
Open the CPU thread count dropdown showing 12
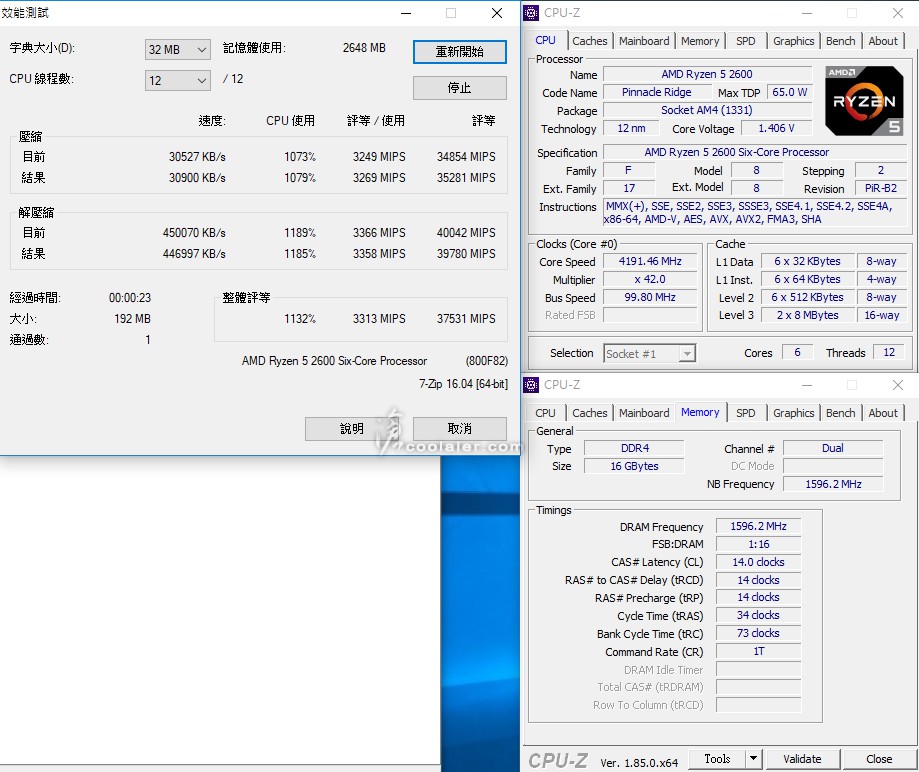tap(177, 80)
